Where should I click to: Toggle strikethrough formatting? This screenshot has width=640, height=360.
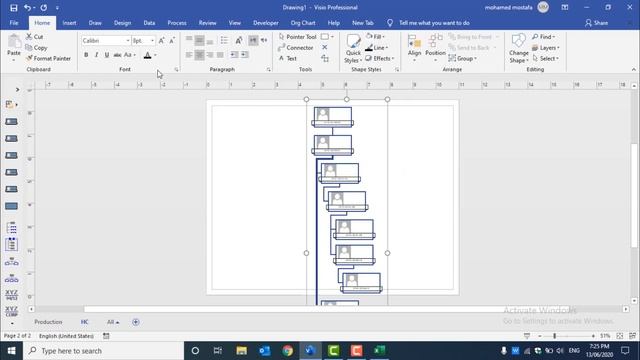pos(117,55)
